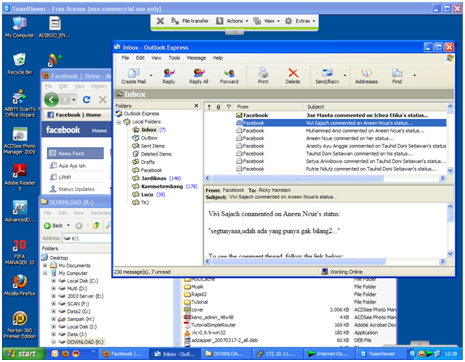This screenshot has height=362, width=465.
Task: Click the Reply toolbar button
Action: click(169, 76)
